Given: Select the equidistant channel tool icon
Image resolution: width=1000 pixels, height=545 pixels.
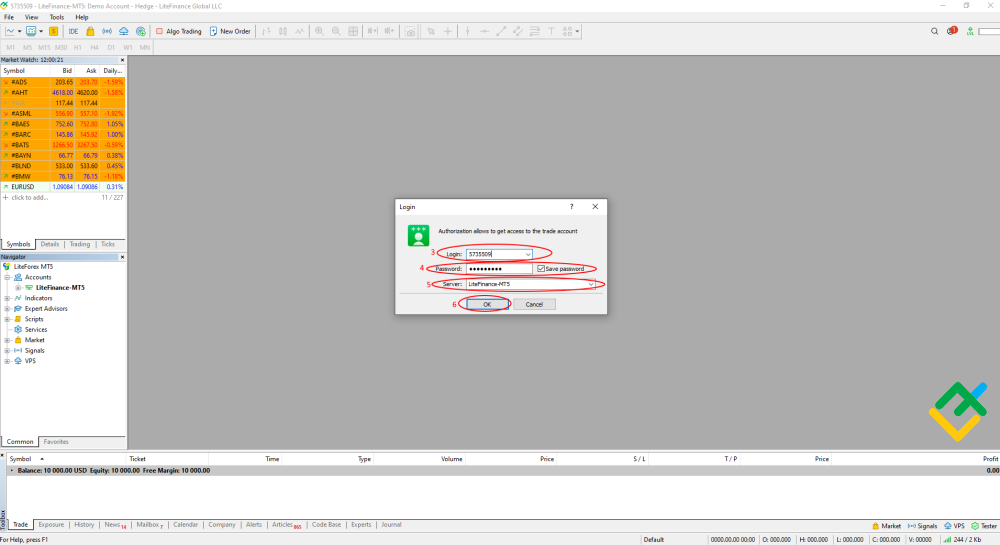Looking at the screenshot, I should click(518, 31).
